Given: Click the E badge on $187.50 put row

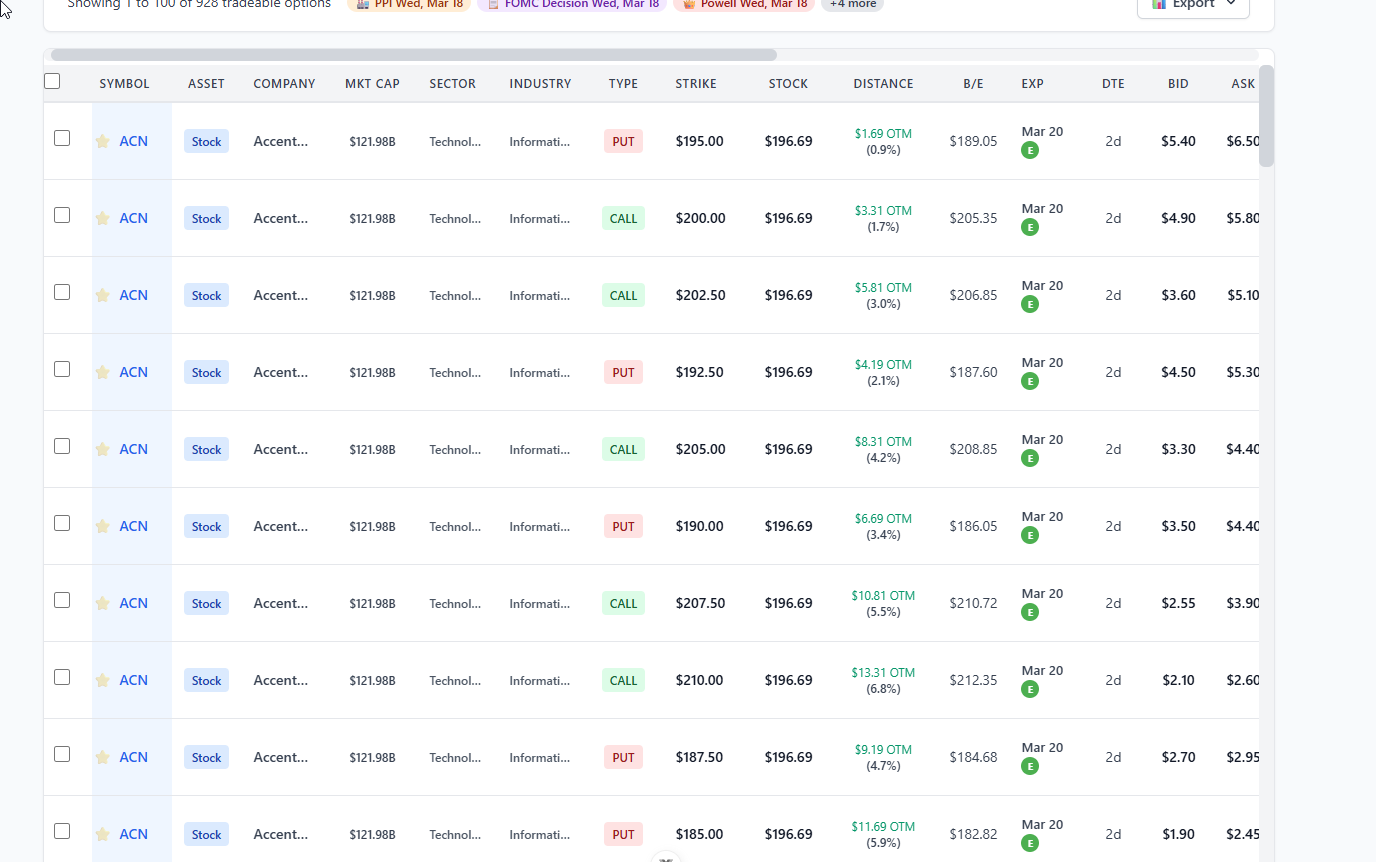Looking at the screenshot, I should [x=1030, y=766].
